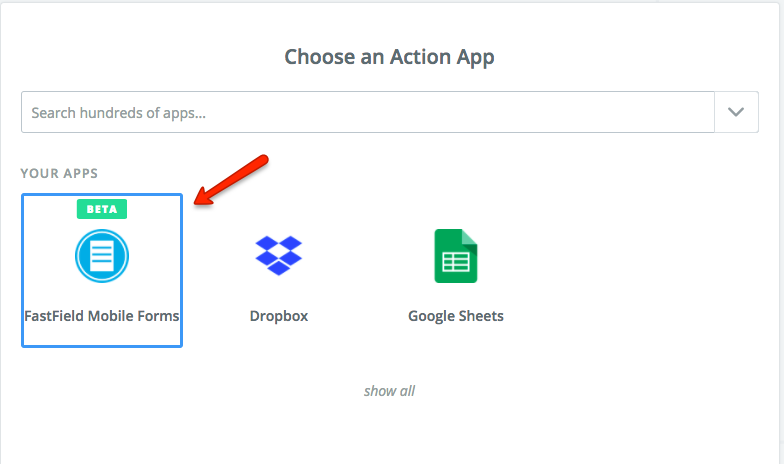Click the word 'Sheets' in the Google Sheets label
Viewport: 784px width, 464px height.
click(x=480, y=316)
